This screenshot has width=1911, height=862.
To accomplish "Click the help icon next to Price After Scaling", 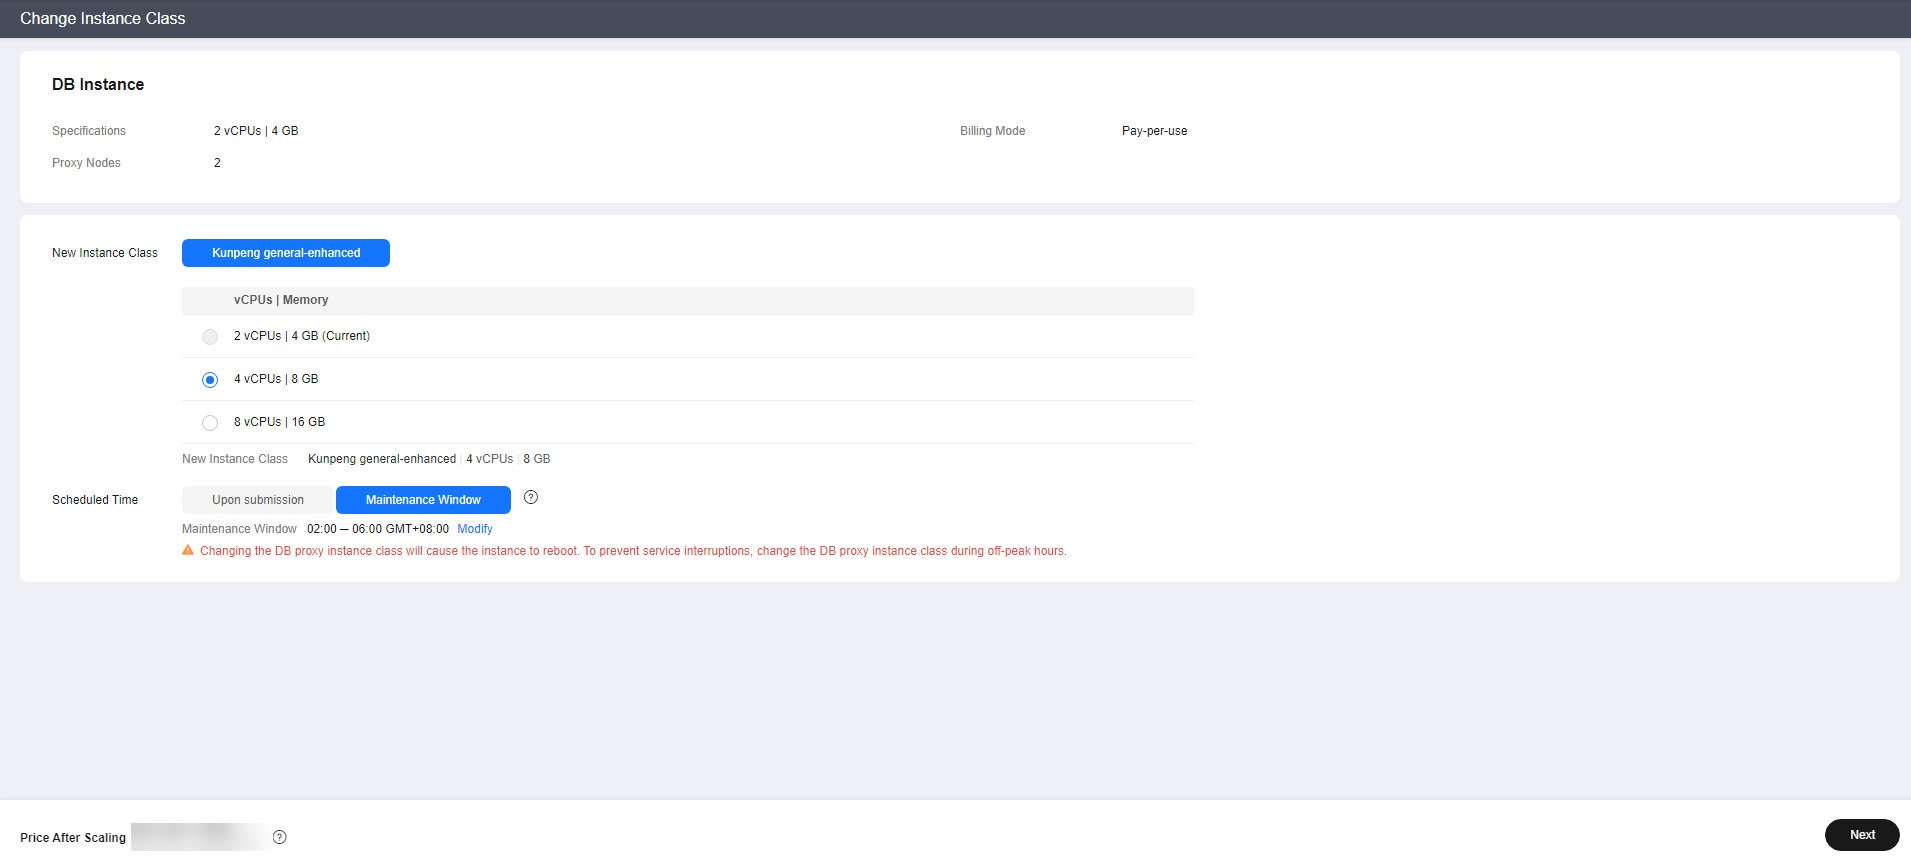I will 280,838.
